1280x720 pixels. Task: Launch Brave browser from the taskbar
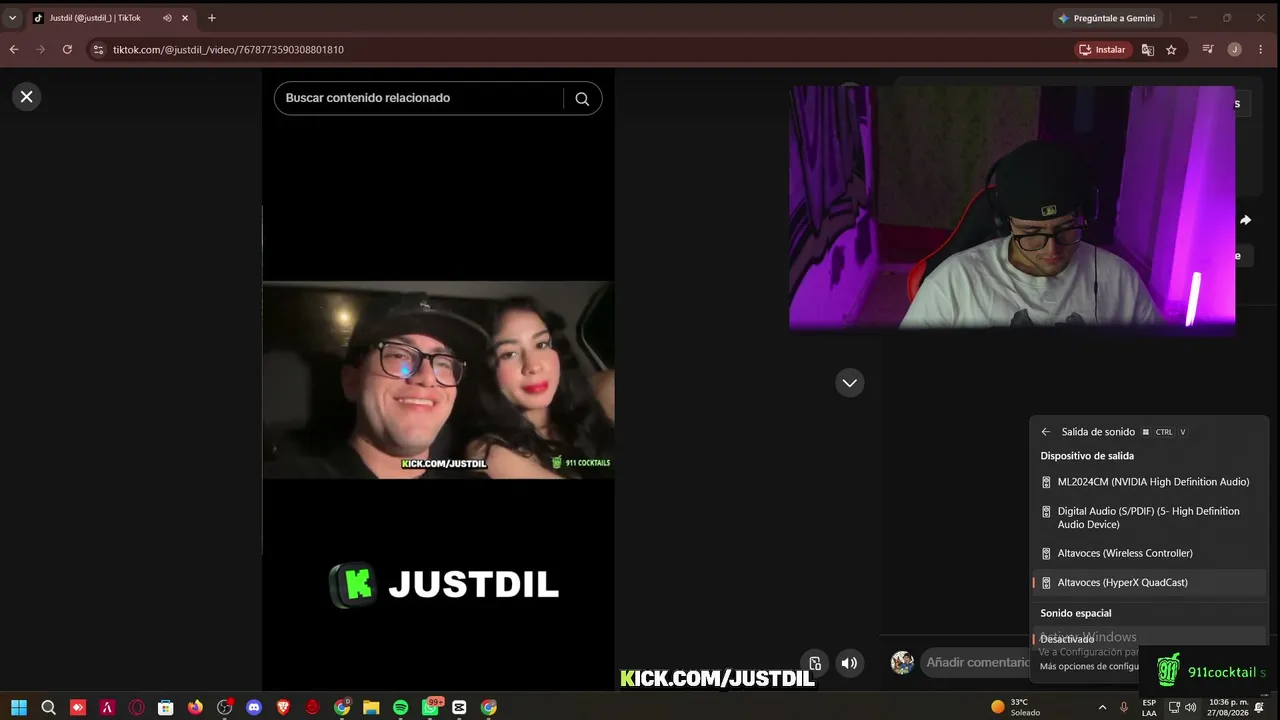pyautogui.click(x=283, y=707)
